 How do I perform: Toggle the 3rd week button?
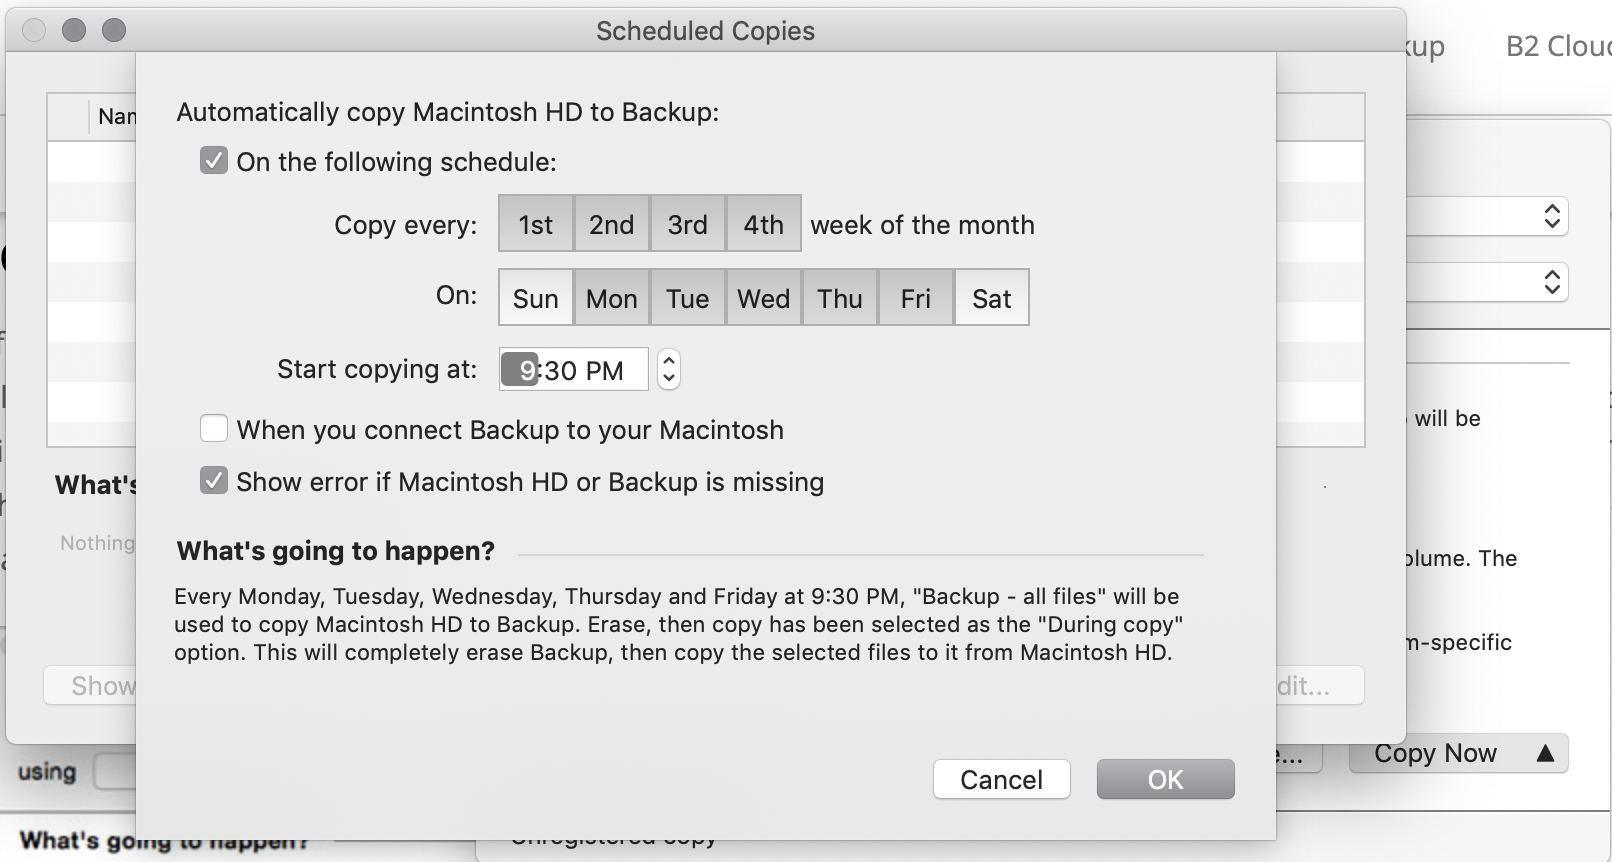click(x=688, y=224)
